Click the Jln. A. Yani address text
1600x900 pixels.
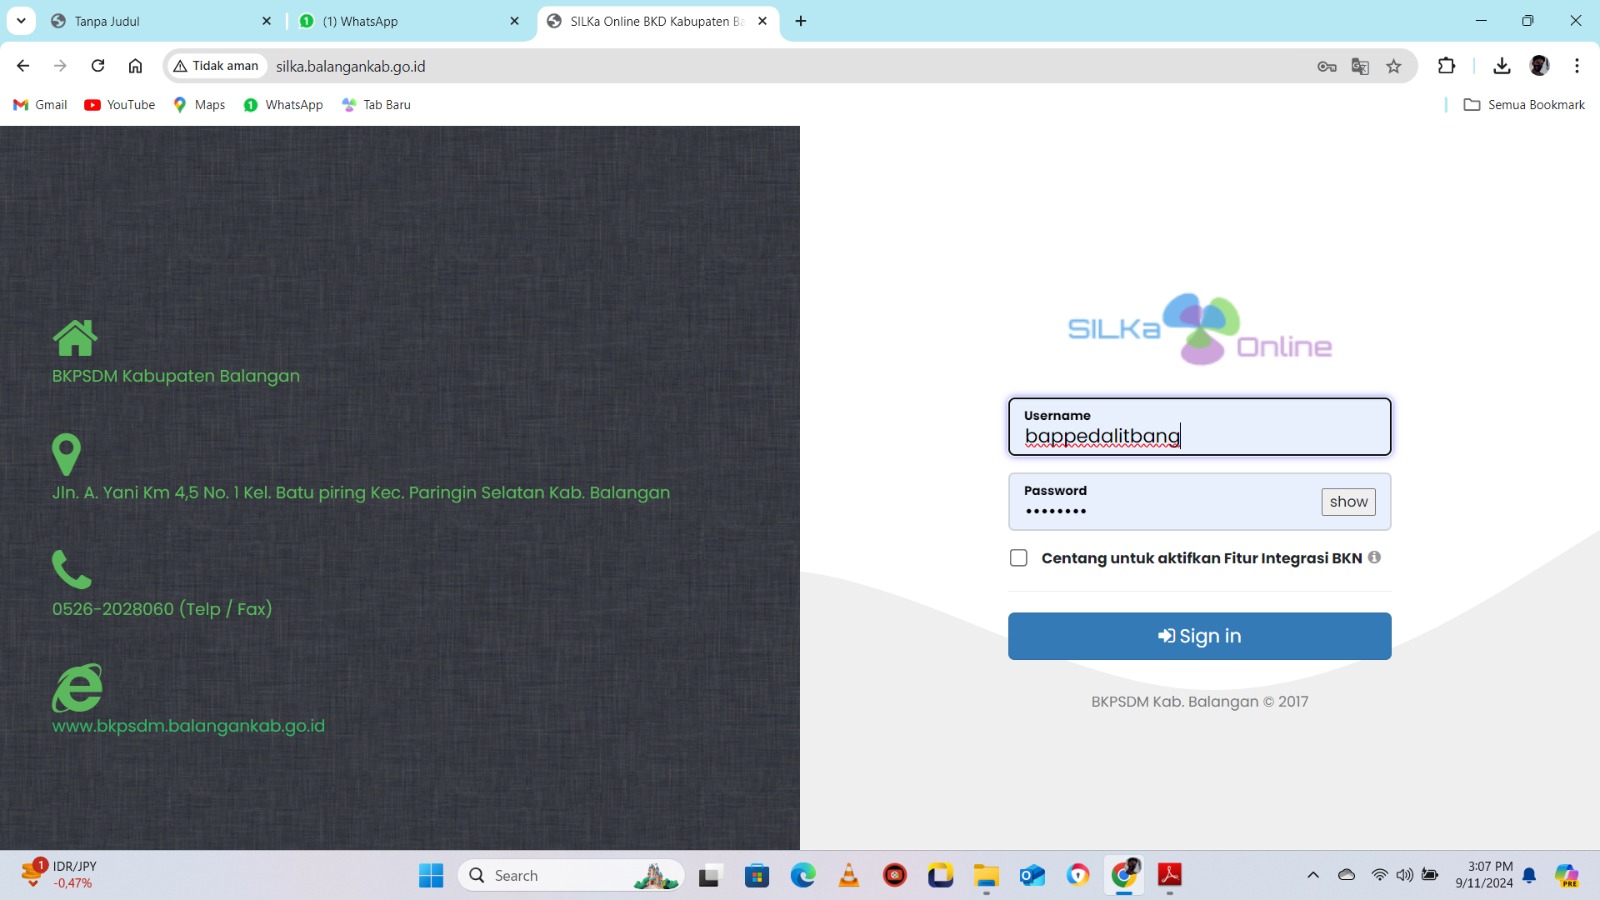(x=361, y=493)
